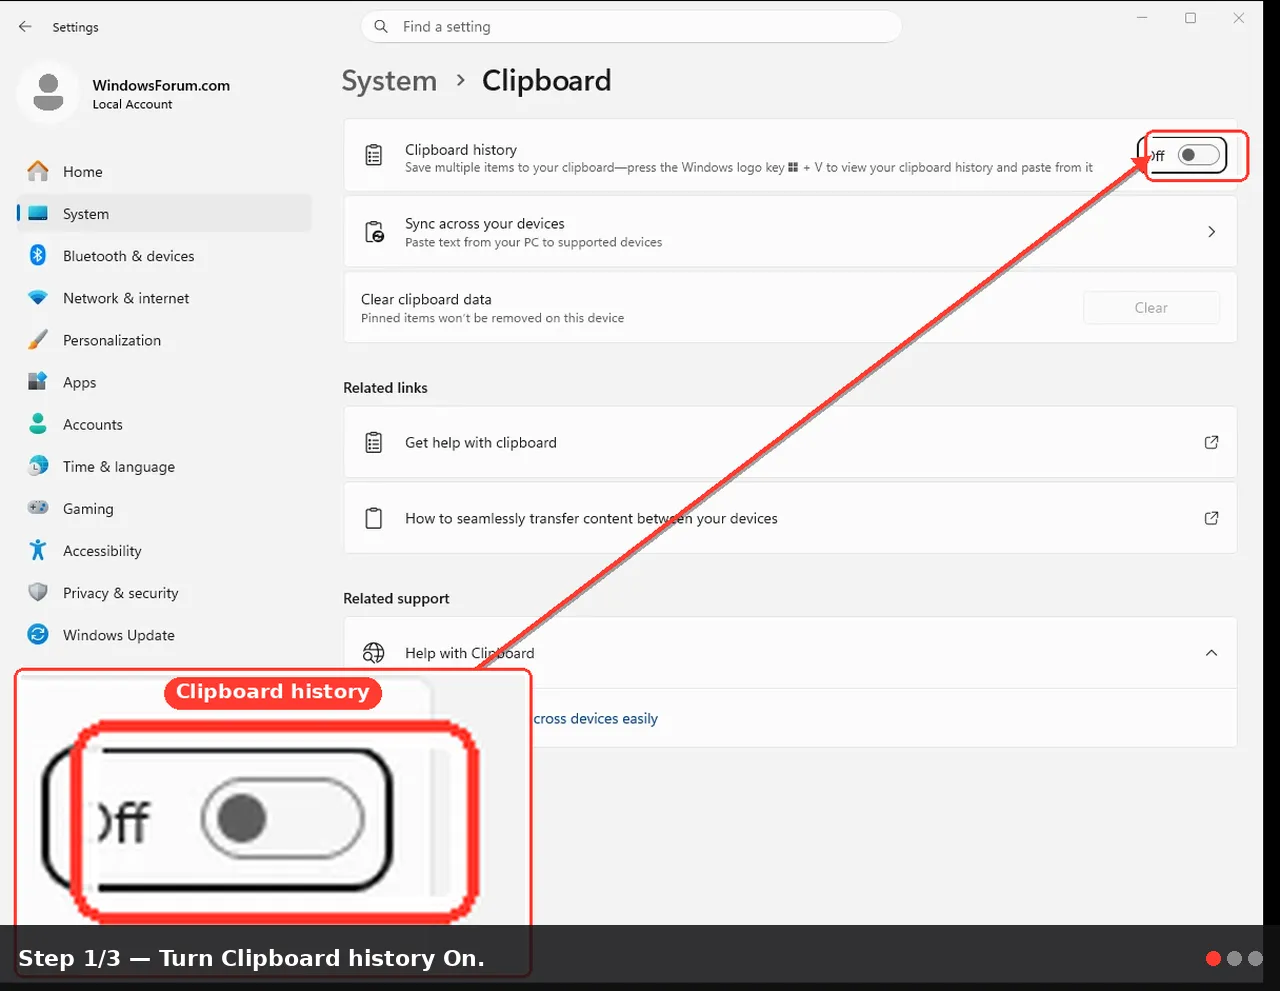
Task: Click the Find a setting search field
Action: point(631,27)
